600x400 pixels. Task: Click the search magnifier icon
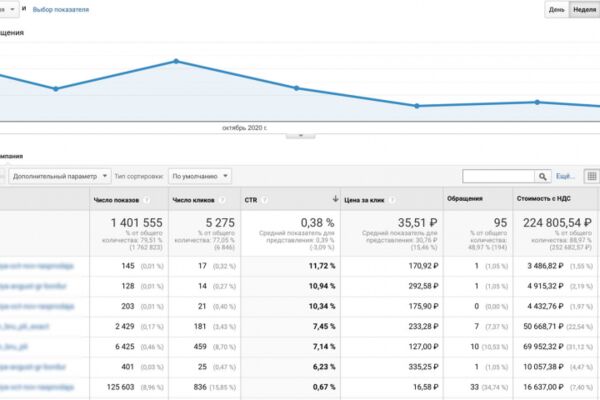pyautogui.click(x=543, y=176)
